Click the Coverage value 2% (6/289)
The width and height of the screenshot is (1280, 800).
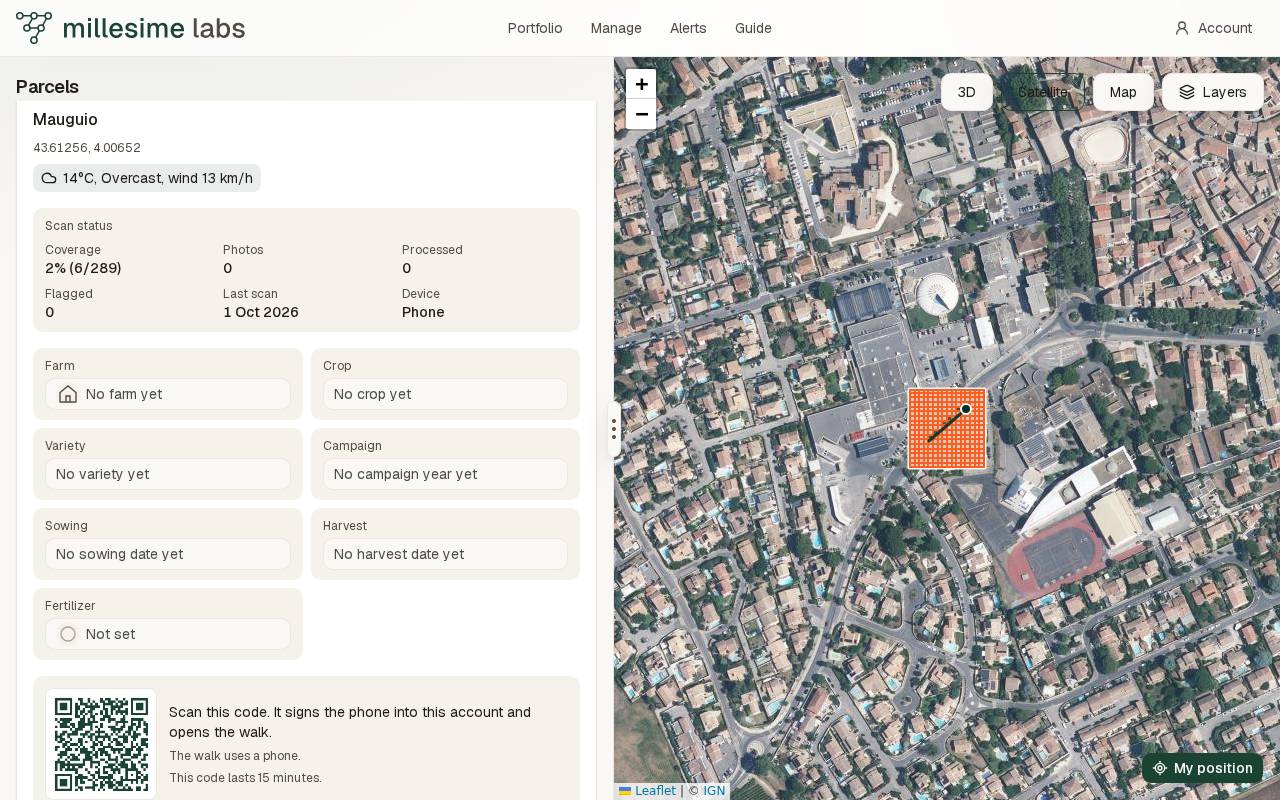pyautogui.click(x=83, y=268)
